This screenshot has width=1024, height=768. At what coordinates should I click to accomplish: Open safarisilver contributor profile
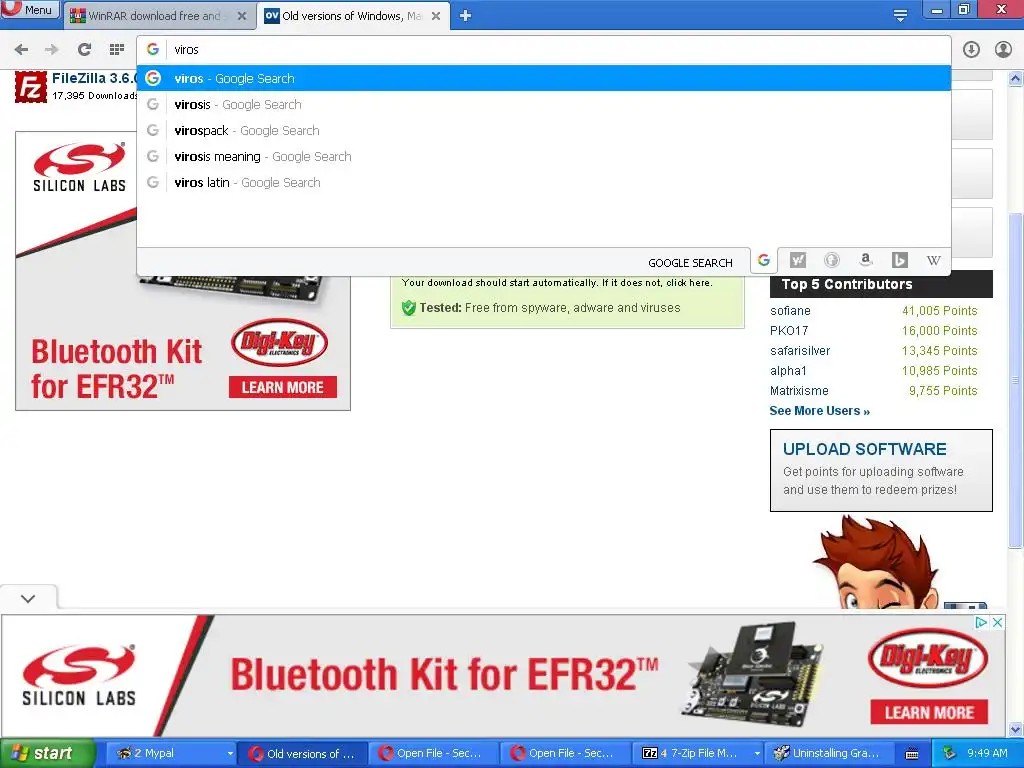(x=800, y=351)
